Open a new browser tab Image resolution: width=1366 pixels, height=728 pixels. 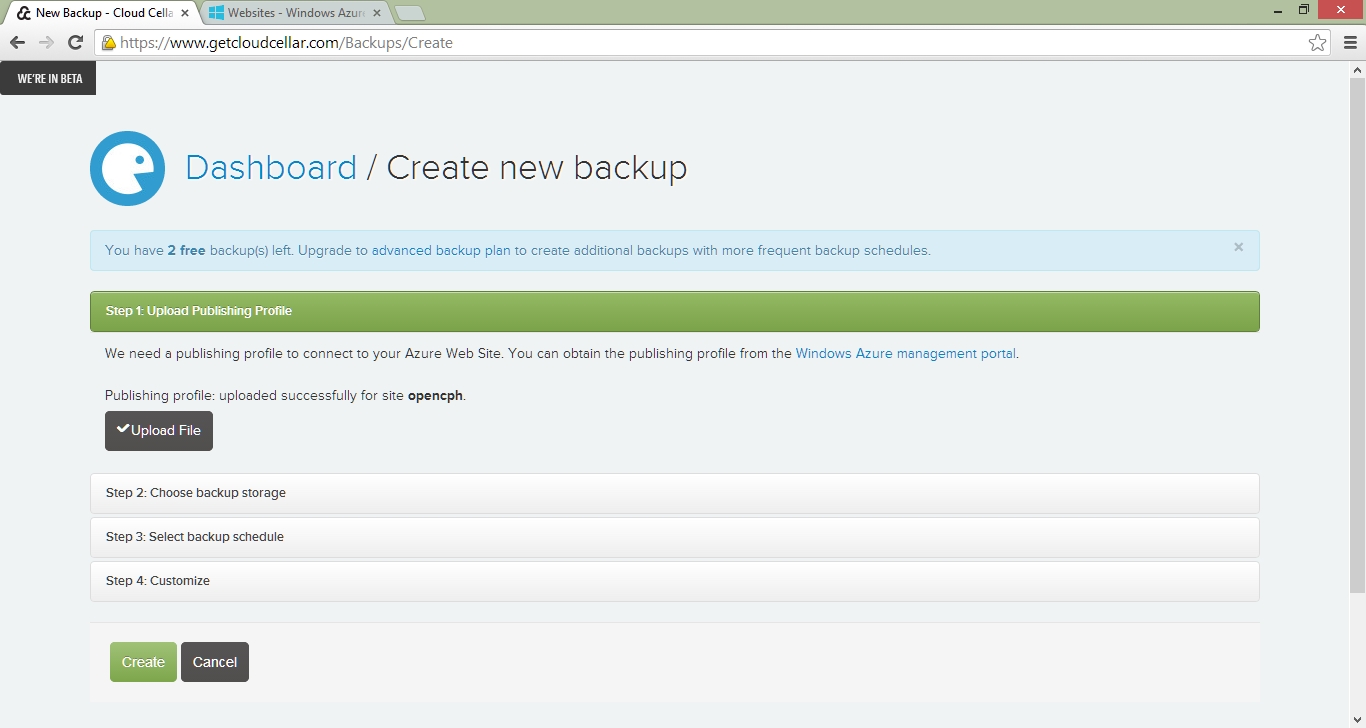[409, 13]
